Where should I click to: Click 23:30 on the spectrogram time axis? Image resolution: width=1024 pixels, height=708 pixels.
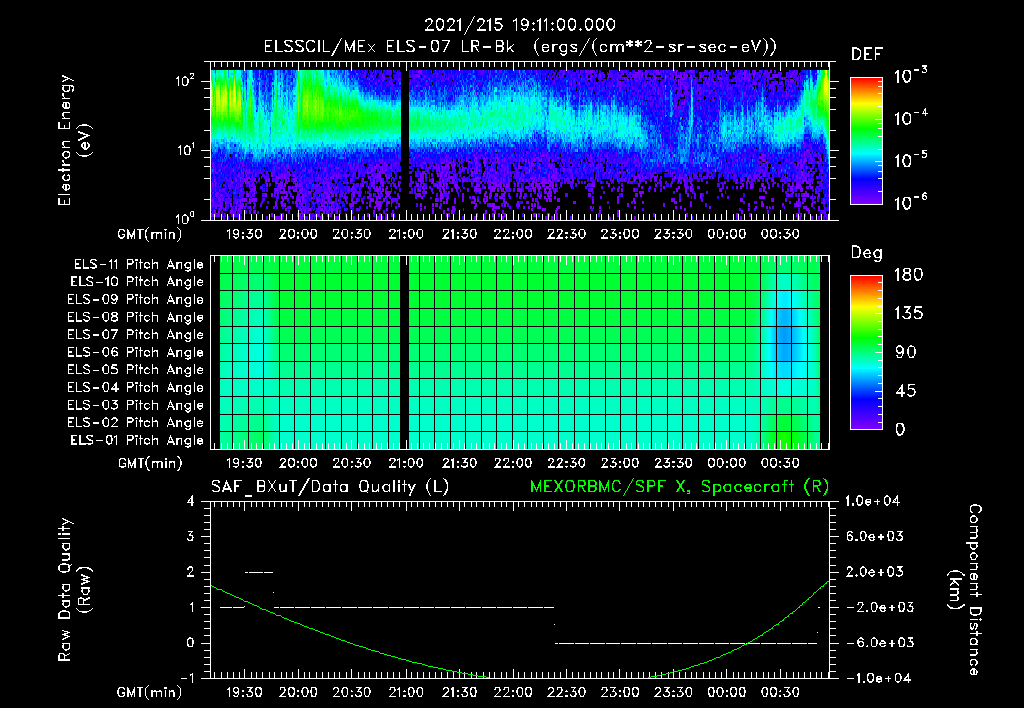(x=673, y=234)
